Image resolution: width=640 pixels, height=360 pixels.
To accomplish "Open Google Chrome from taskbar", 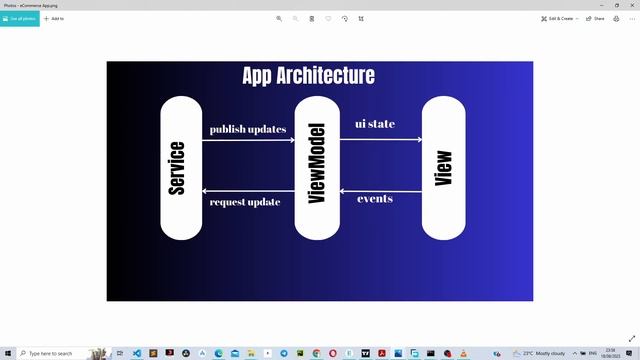I will [316, 353].
